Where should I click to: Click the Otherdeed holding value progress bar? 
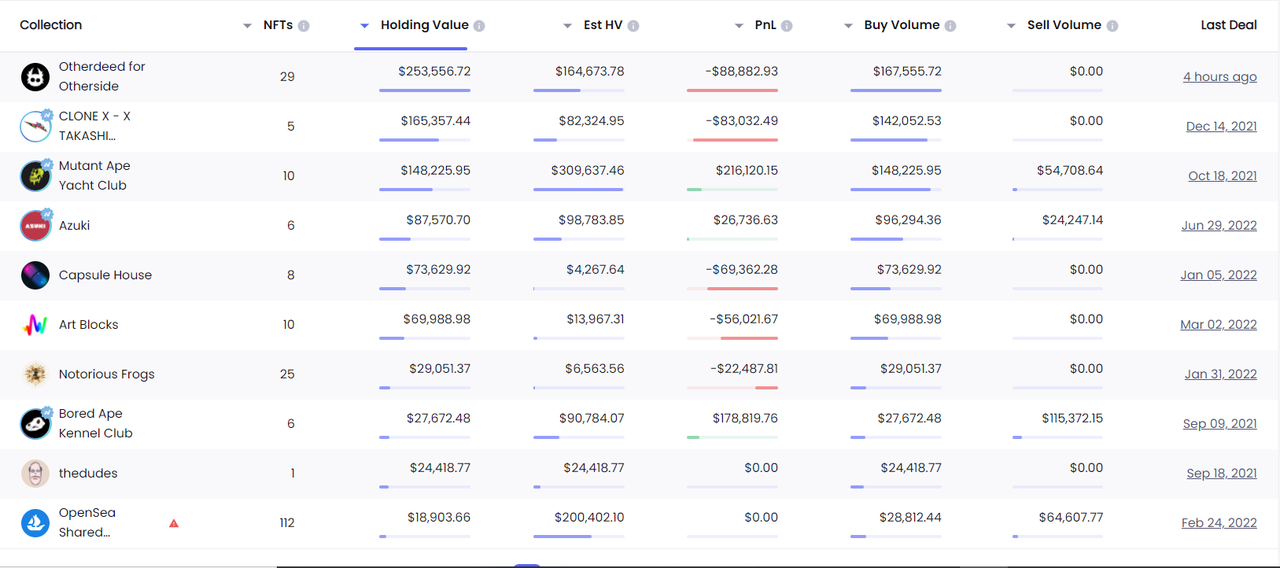pyautogui.click(x=424, y=91)
